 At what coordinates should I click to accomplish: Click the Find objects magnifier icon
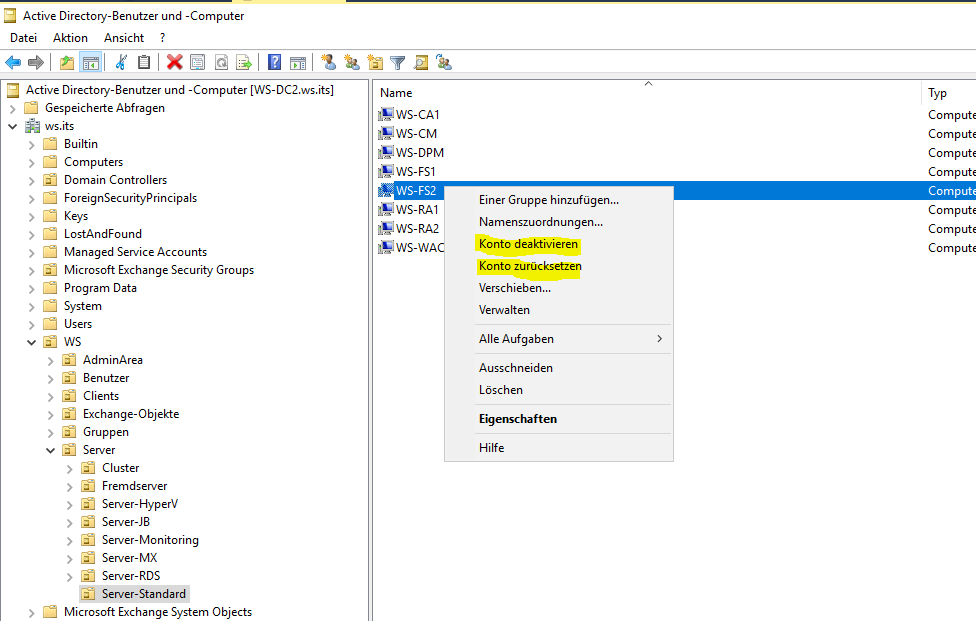(x=421, y=62)
